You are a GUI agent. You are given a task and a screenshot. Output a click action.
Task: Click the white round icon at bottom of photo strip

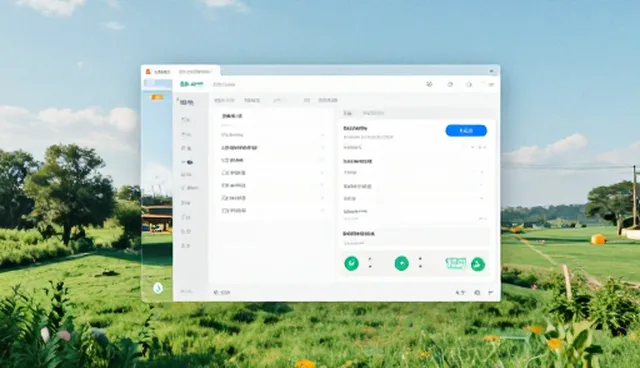[158, 288]
